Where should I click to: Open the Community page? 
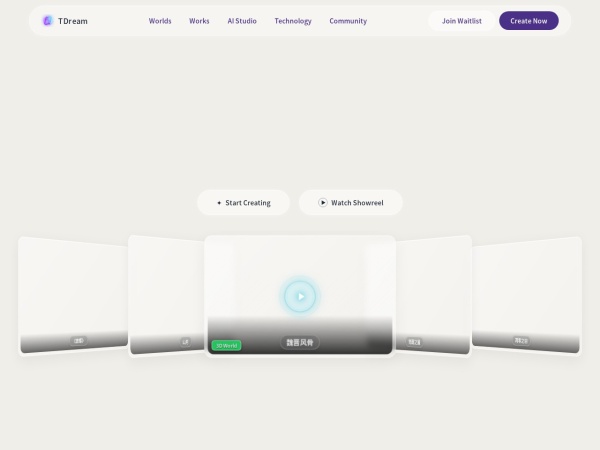(348, 21)
